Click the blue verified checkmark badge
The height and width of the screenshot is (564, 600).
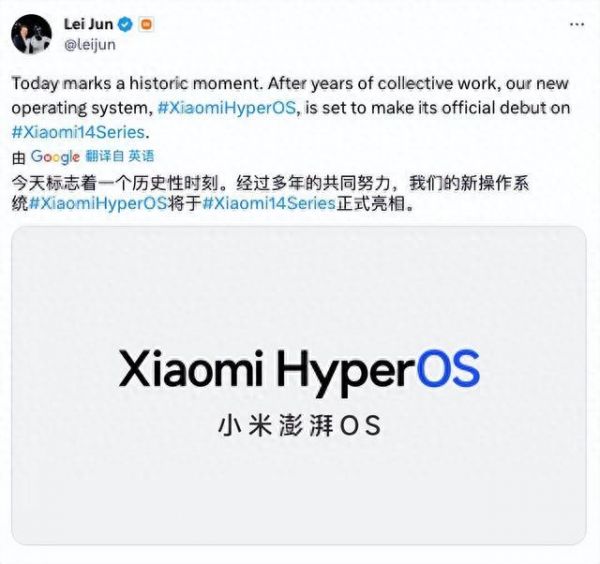[125, 24]
